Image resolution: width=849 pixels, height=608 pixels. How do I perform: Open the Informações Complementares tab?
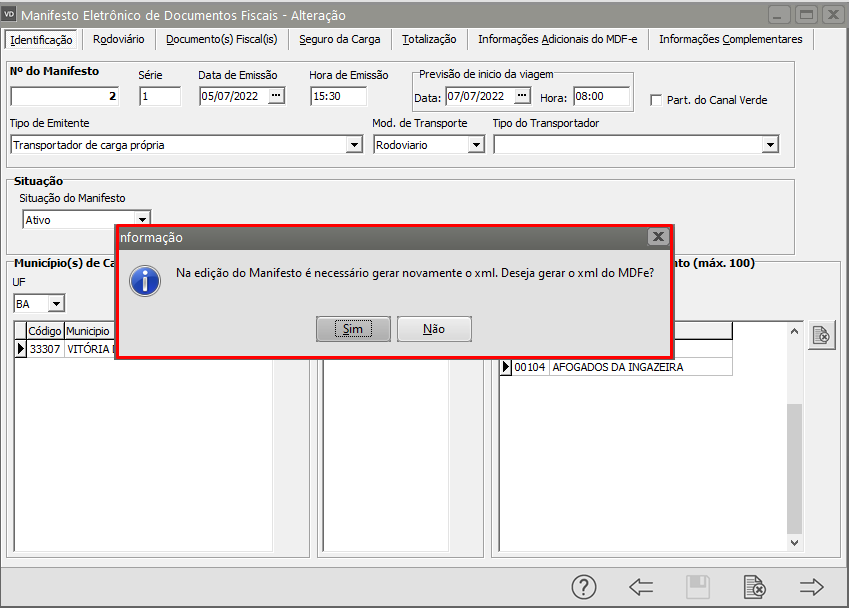pos(730,39)
